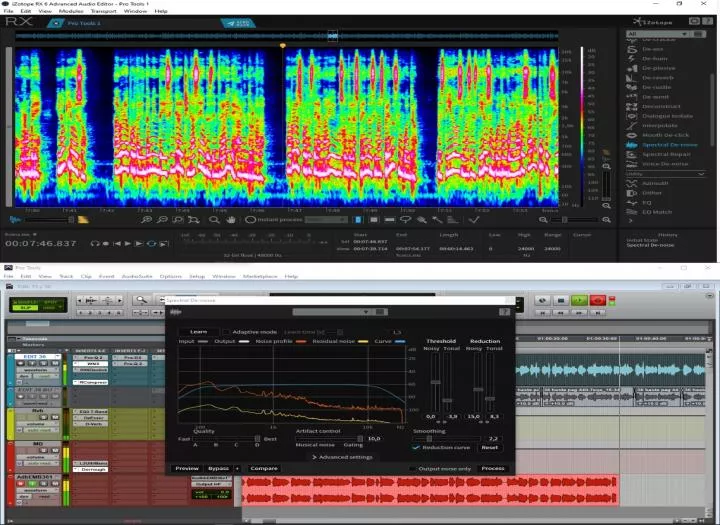Open the Pro Tools AudioSuite menu
720x525 pixels.
[x=137, y=276]
